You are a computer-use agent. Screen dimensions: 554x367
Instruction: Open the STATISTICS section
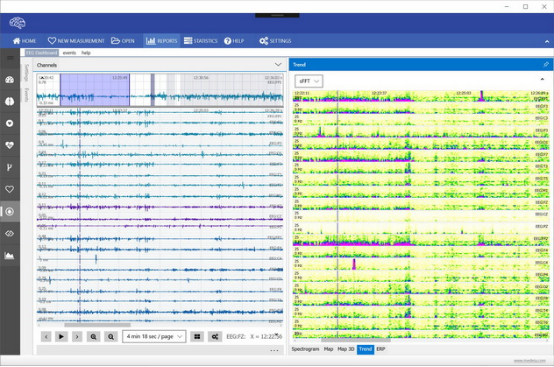coord(201,41)
